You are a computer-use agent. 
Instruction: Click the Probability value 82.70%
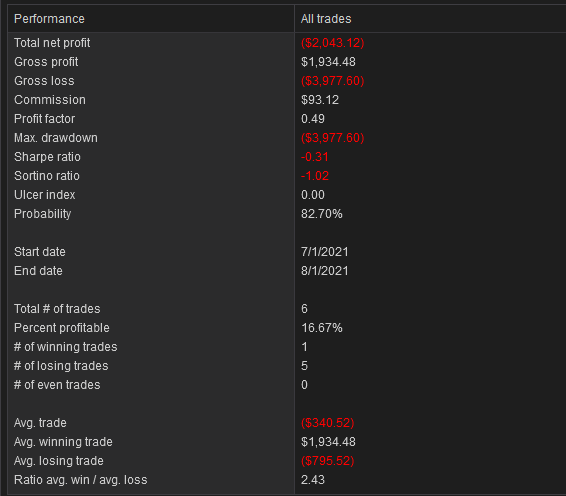[322, 214]
